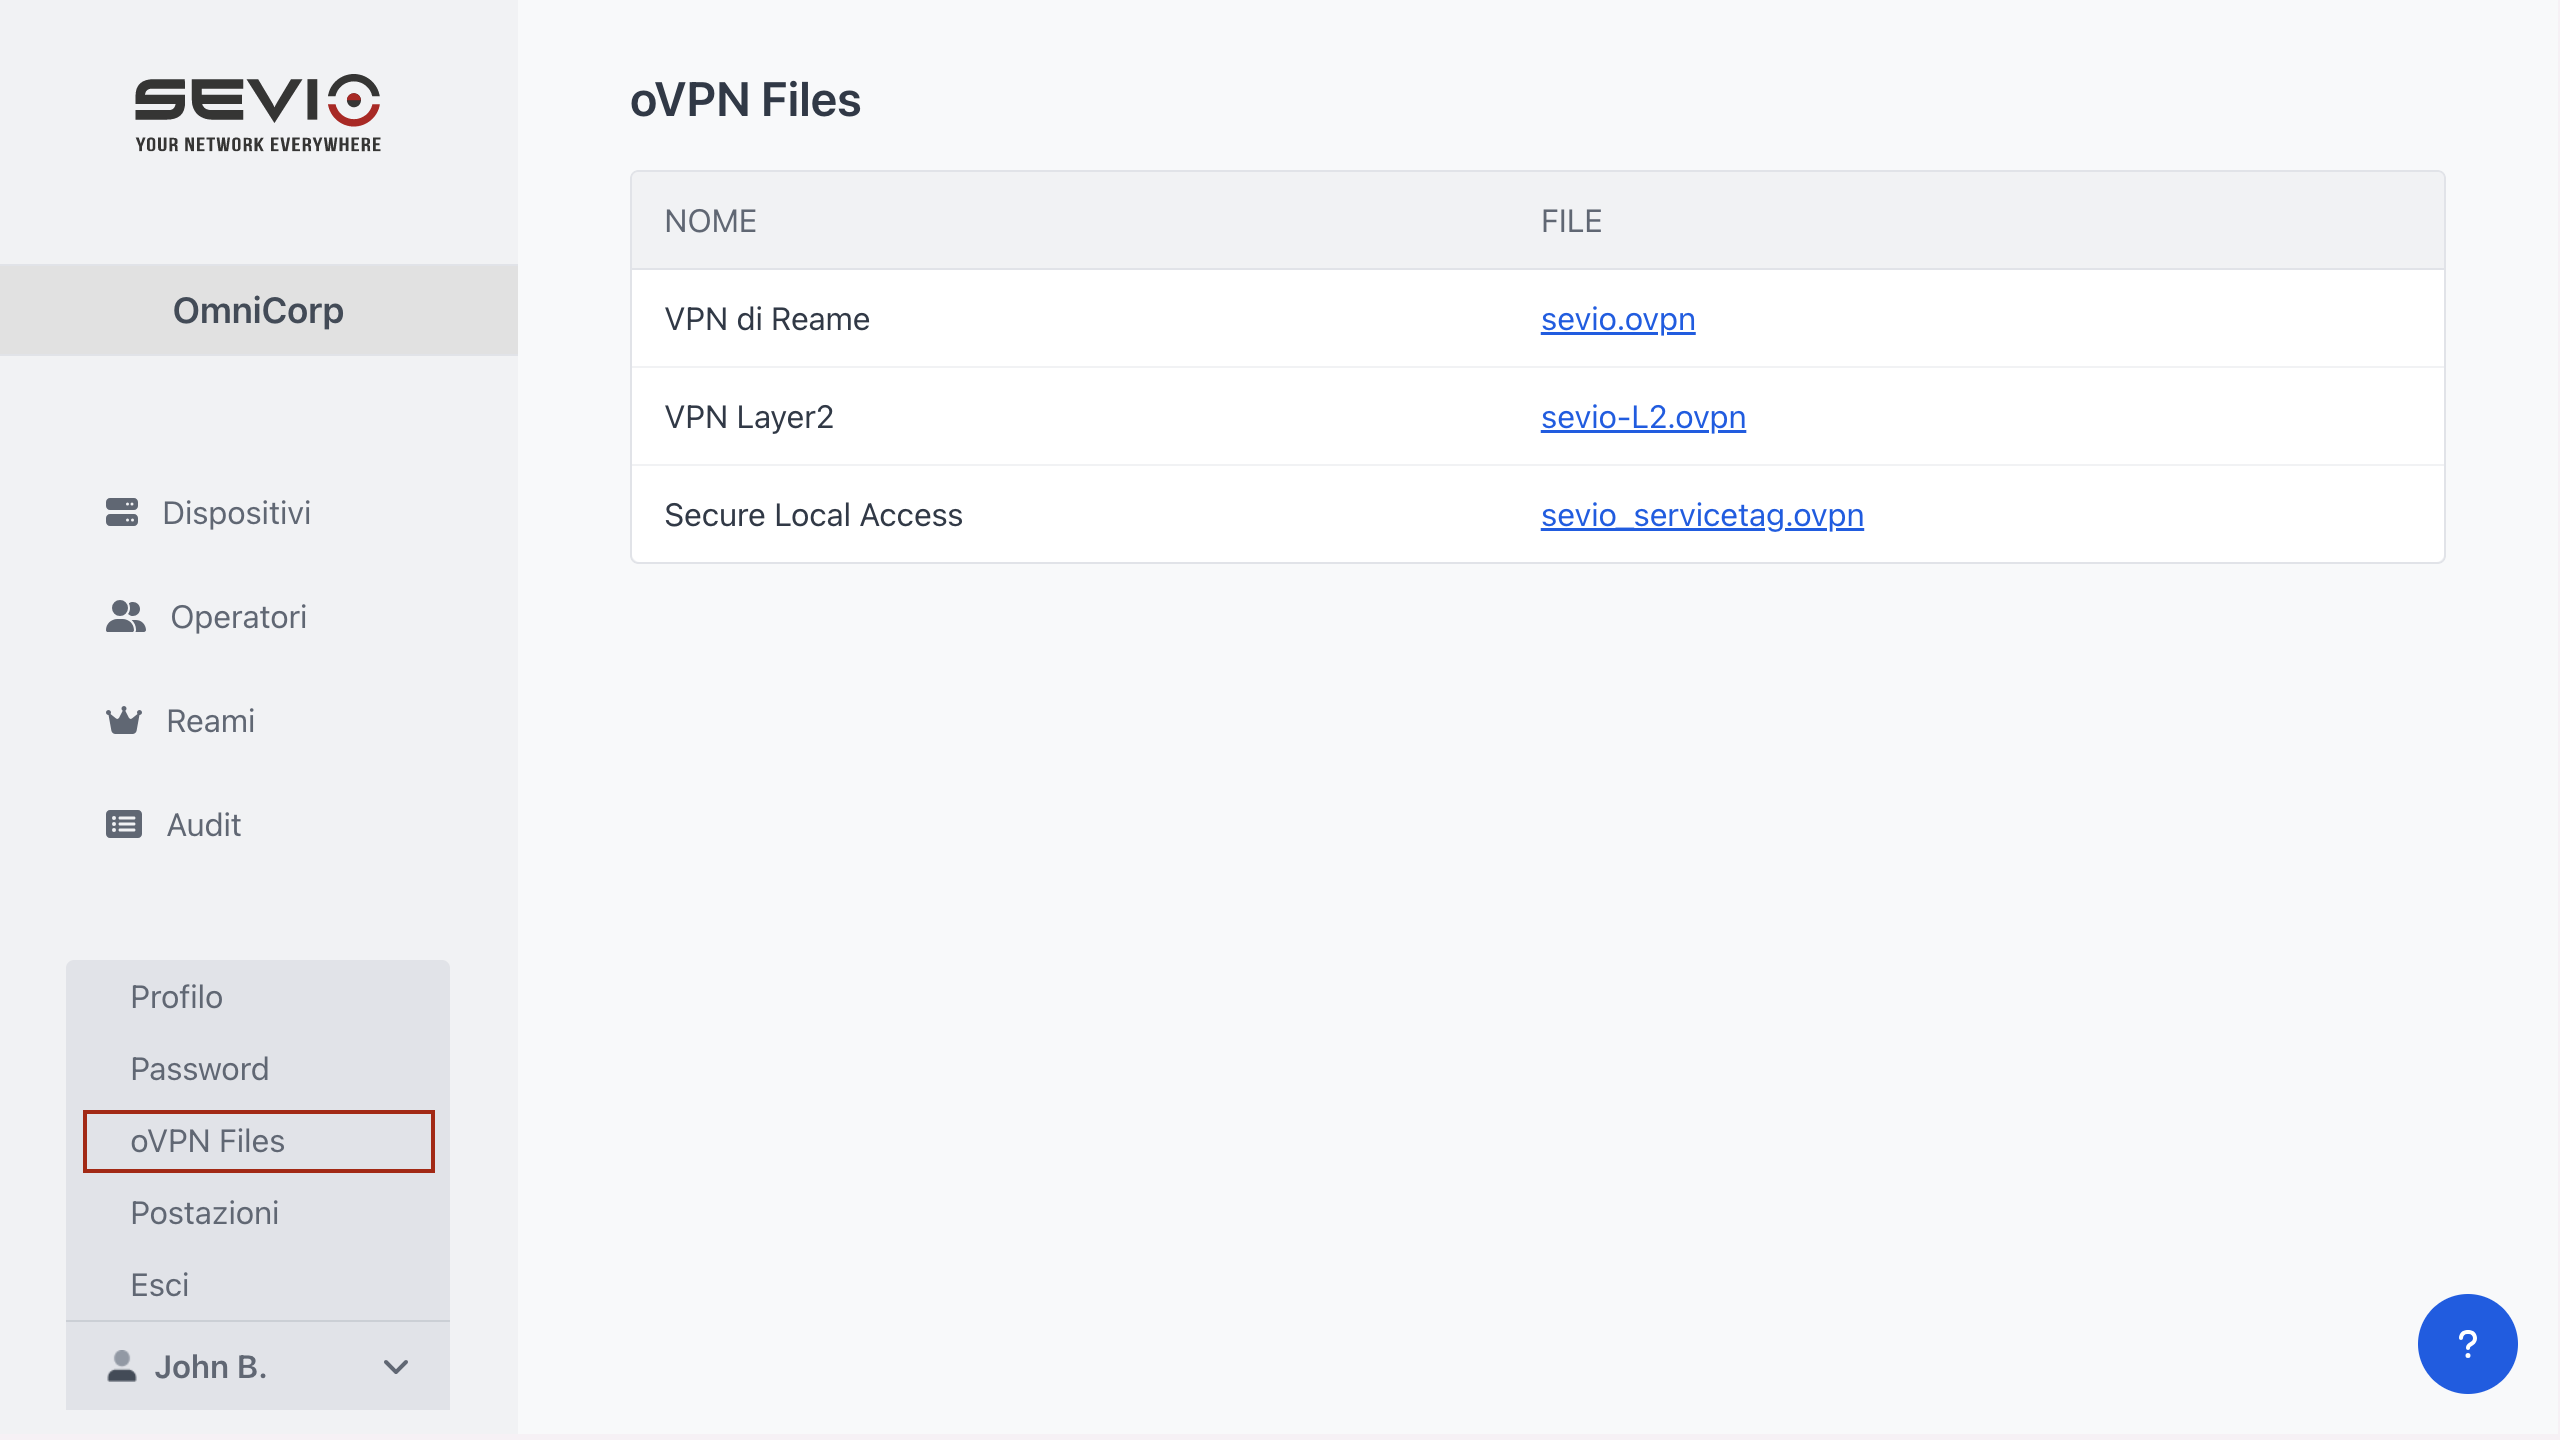Viewport: 2560px width, 1440px height.
Task: Open the OmniCorp organization selector
Action: (258, 310)
